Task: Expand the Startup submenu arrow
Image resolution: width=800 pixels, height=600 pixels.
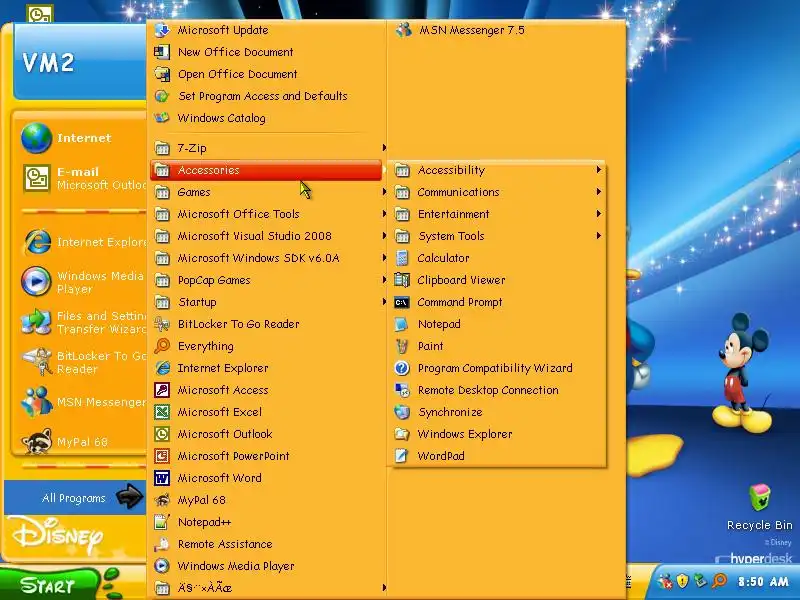Action: coord(384,302)
